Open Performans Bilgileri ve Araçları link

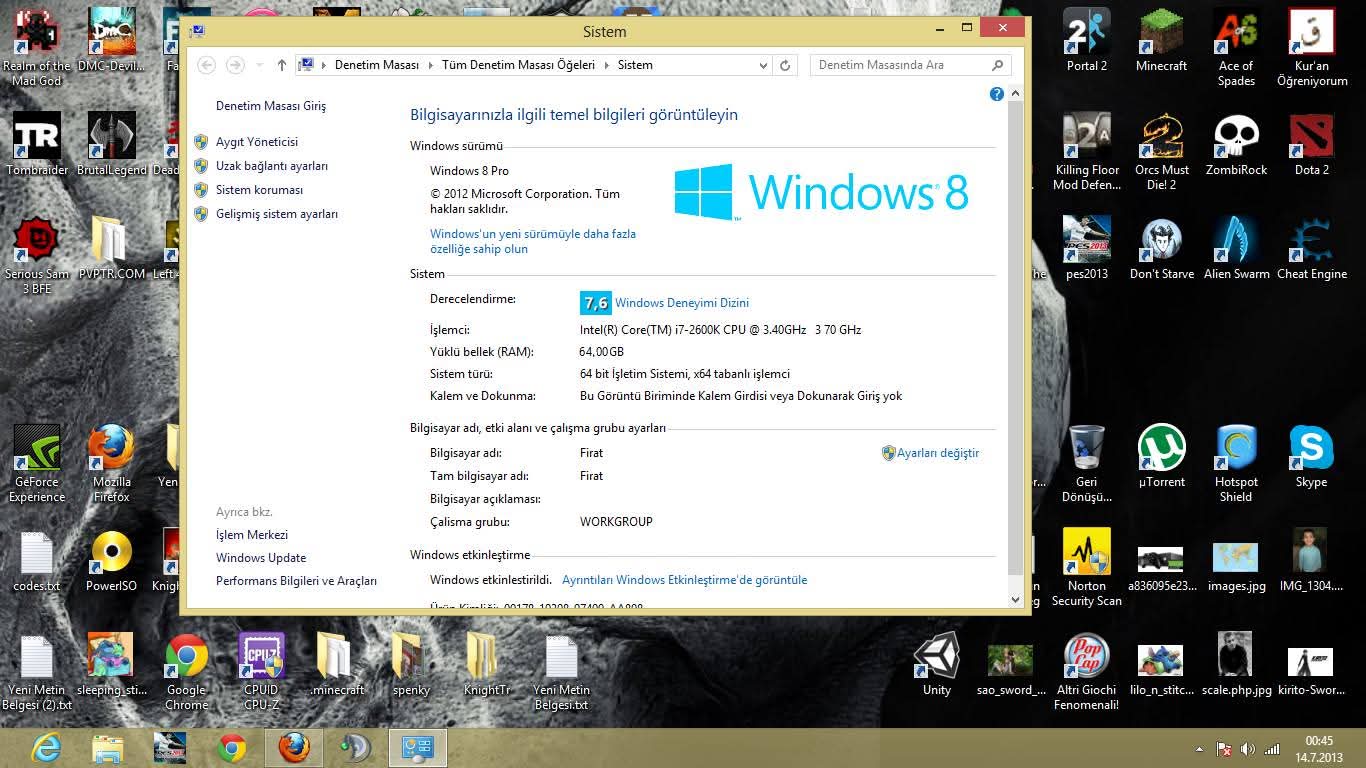point(296,581)
